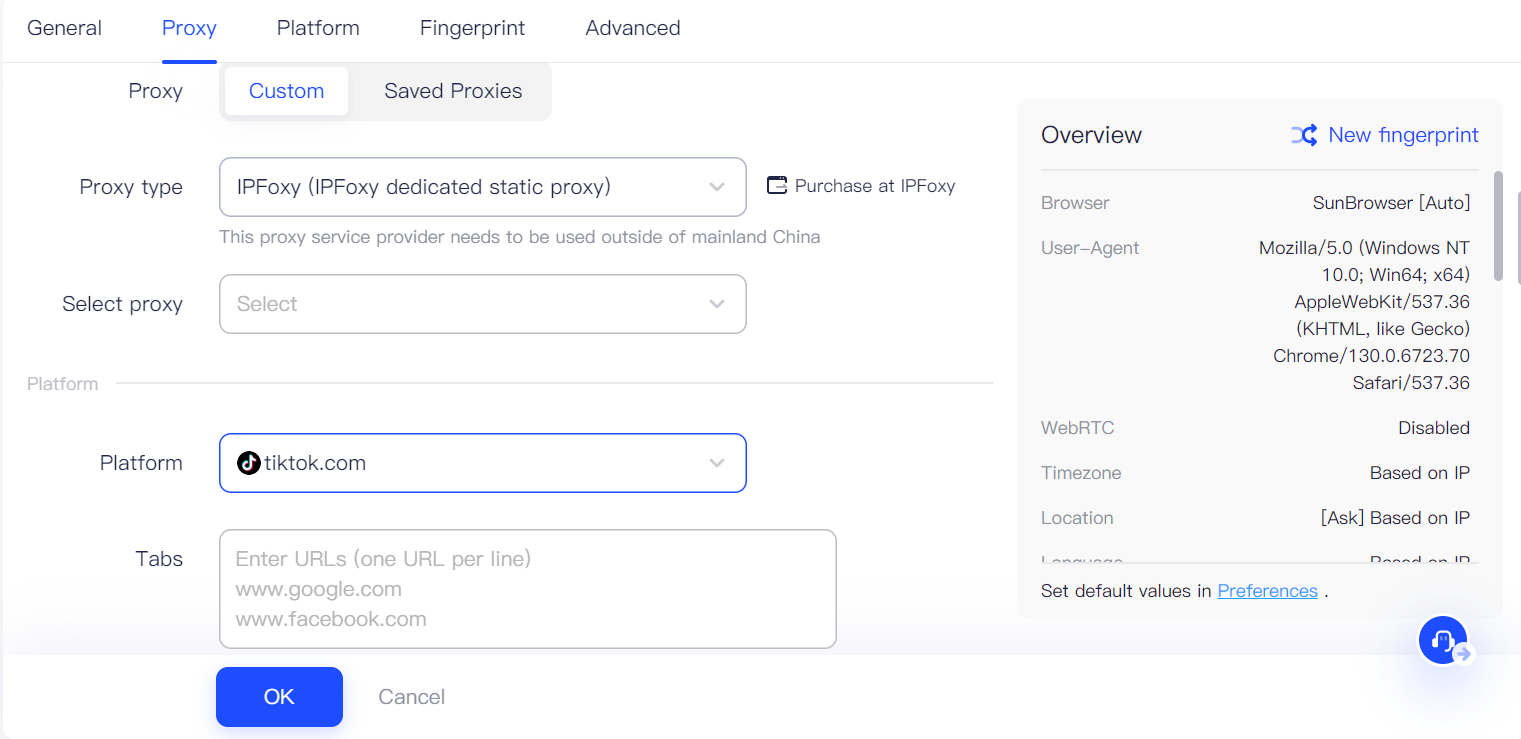Open the Select proxy dropdown
This screenshot has width=1521, height=739.
click(x=482, y=304)
